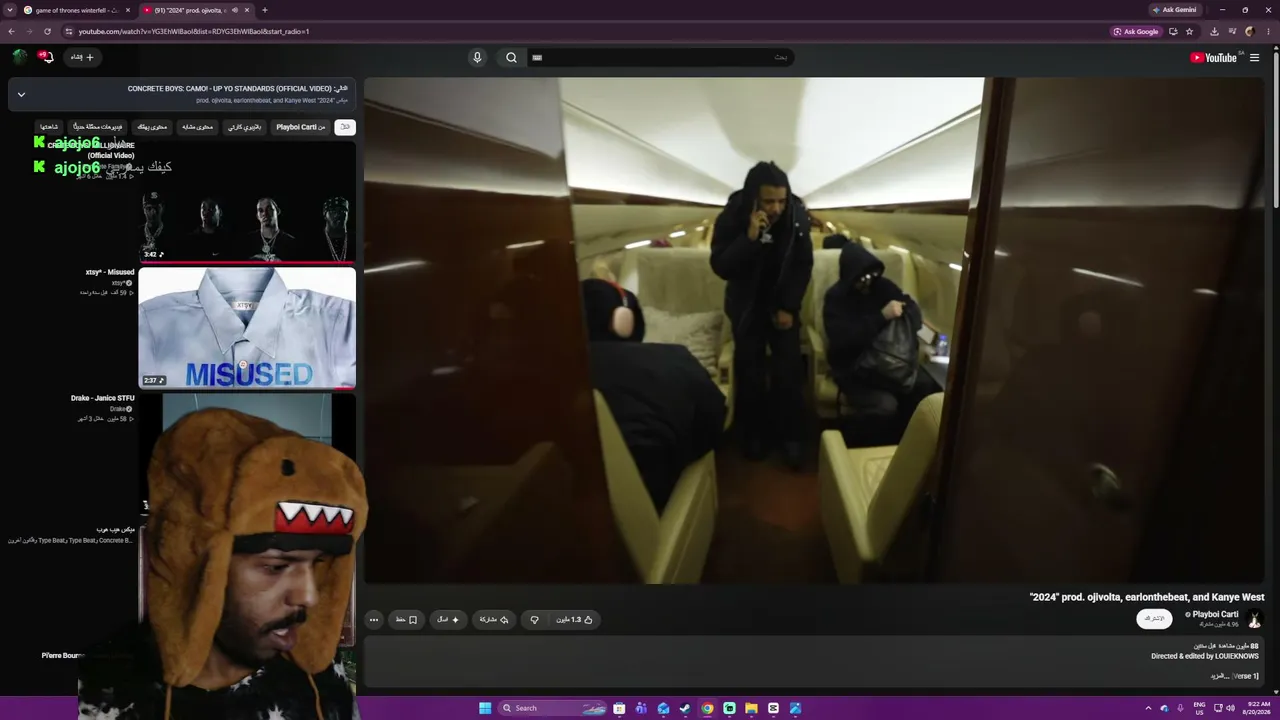This screenshot has width=1280, height=720.
Task: Open Chrome downloads icon
Action: pos(1213,31)
